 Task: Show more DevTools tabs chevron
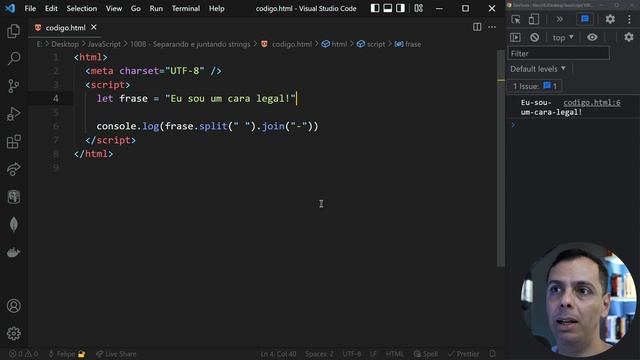(560, 19)
